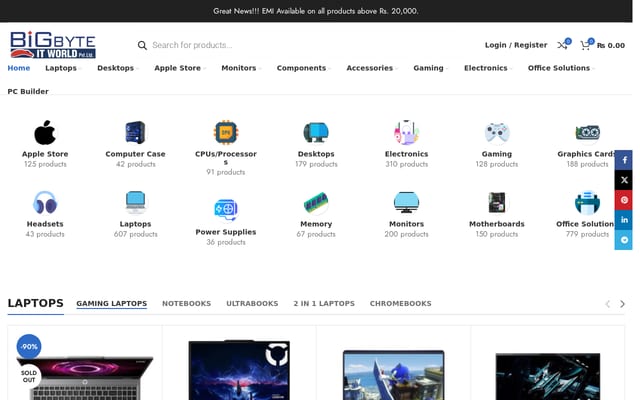Share on Telegram via sidebar icon
This screenshot has width=640, height=400.
click(x=624, y=240)
